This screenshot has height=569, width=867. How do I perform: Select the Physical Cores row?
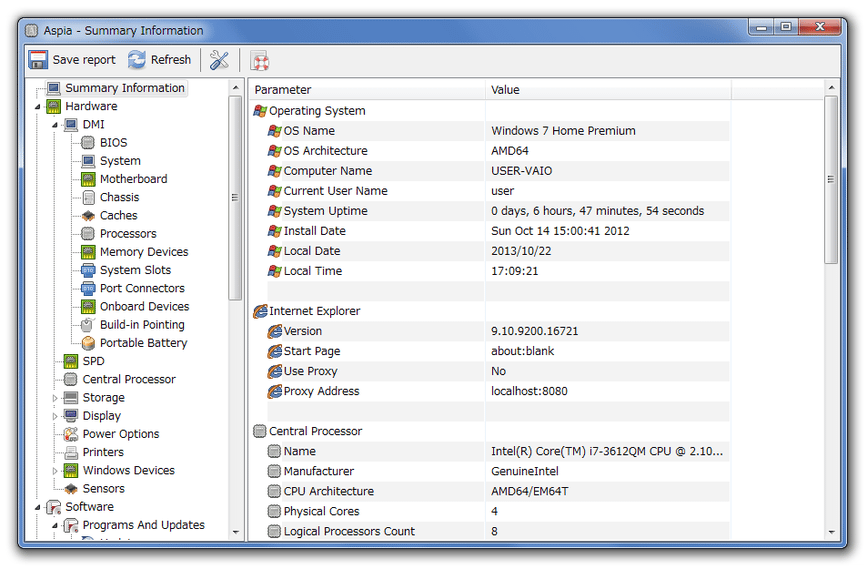tap(498, 511)
